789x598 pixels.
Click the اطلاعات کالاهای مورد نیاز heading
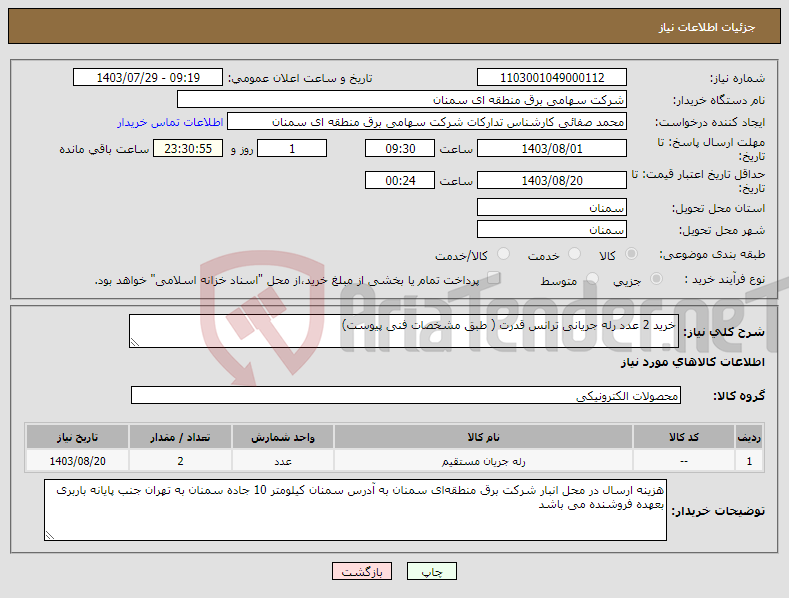[x=692, y=362]
